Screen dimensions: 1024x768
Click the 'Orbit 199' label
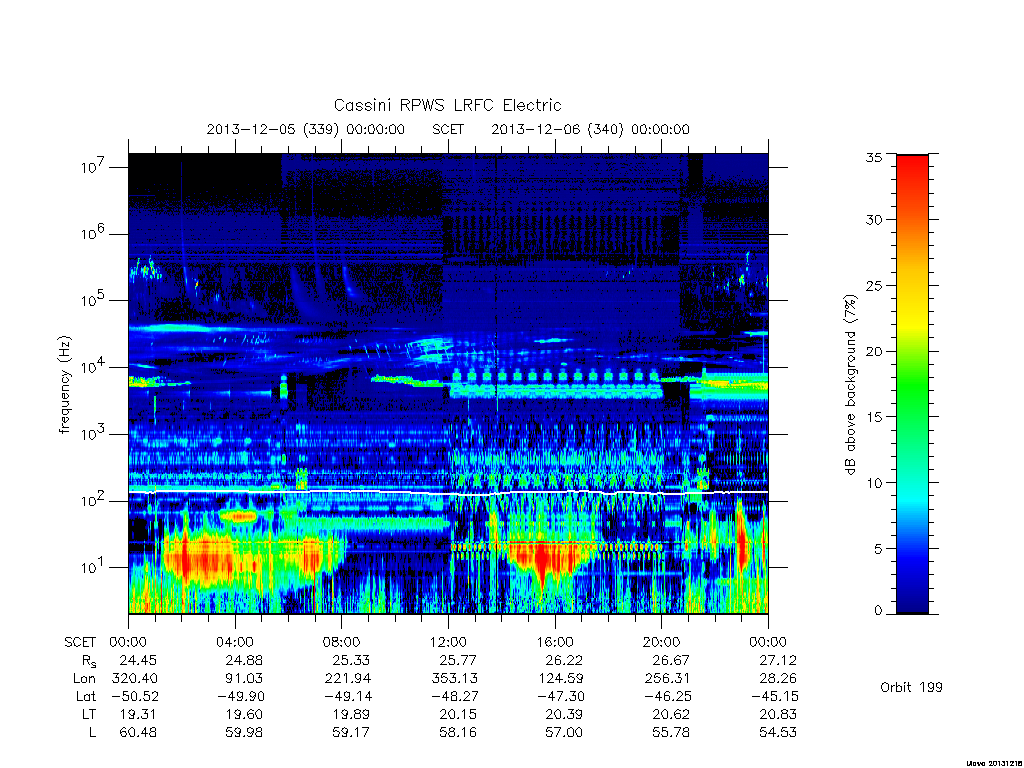click(911, 687)
